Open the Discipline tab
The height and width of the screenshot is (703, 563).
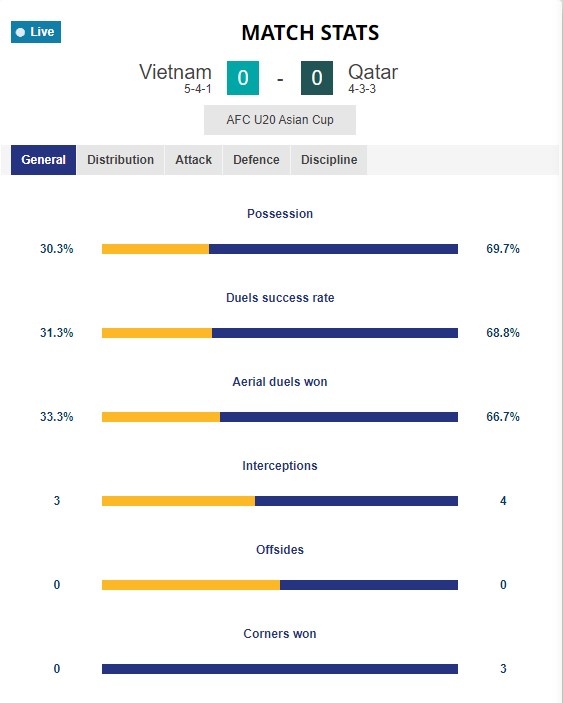(x=329, y=160)
